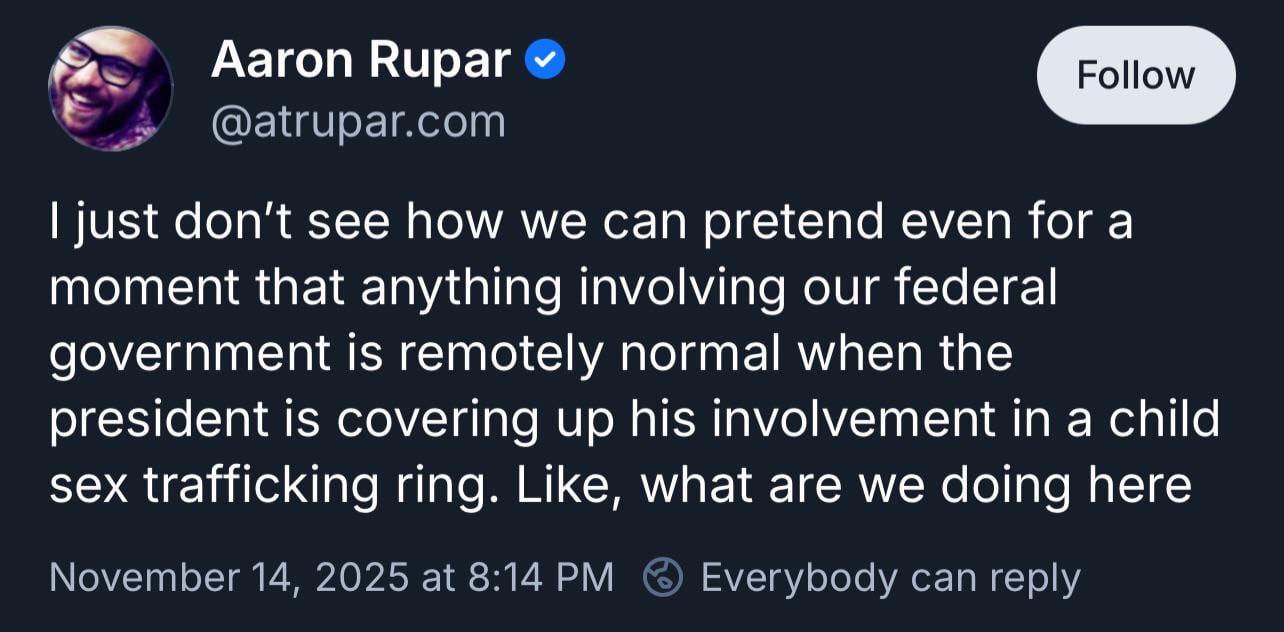The height and width of the screenshot is (632, 1284).
Task: Click the blue verified checkmark badge
Action: (547, 62)
